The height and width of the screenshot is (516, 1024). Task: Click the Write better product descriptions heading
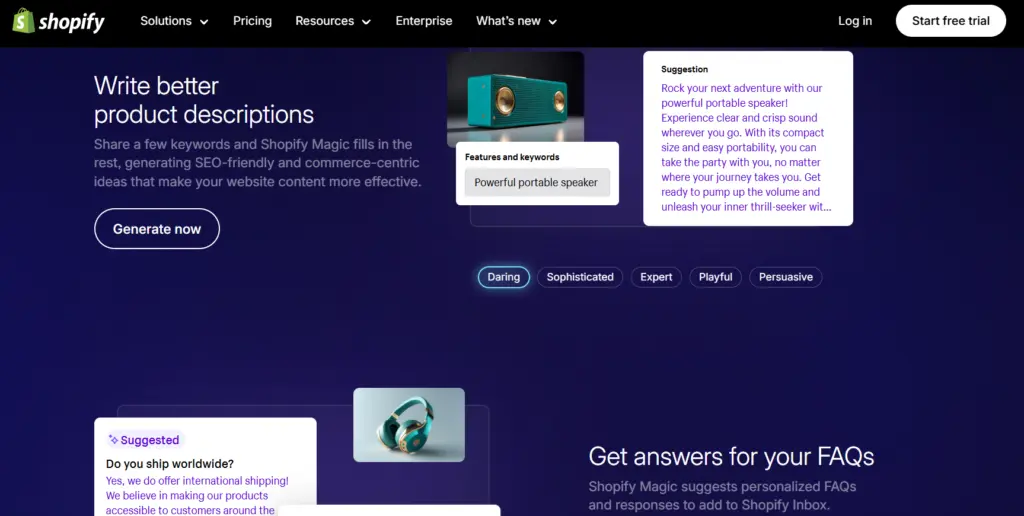[204, 100]
